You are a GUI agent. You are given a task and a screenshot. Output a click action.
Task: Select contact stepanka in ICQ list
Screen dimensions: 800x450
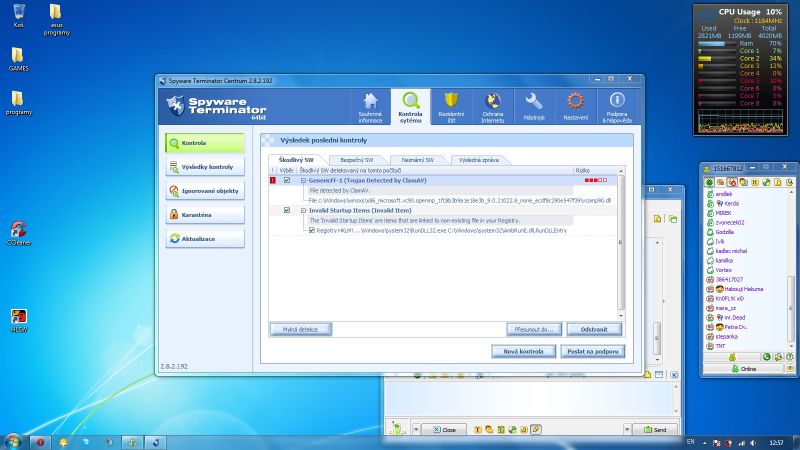[726, 337]
